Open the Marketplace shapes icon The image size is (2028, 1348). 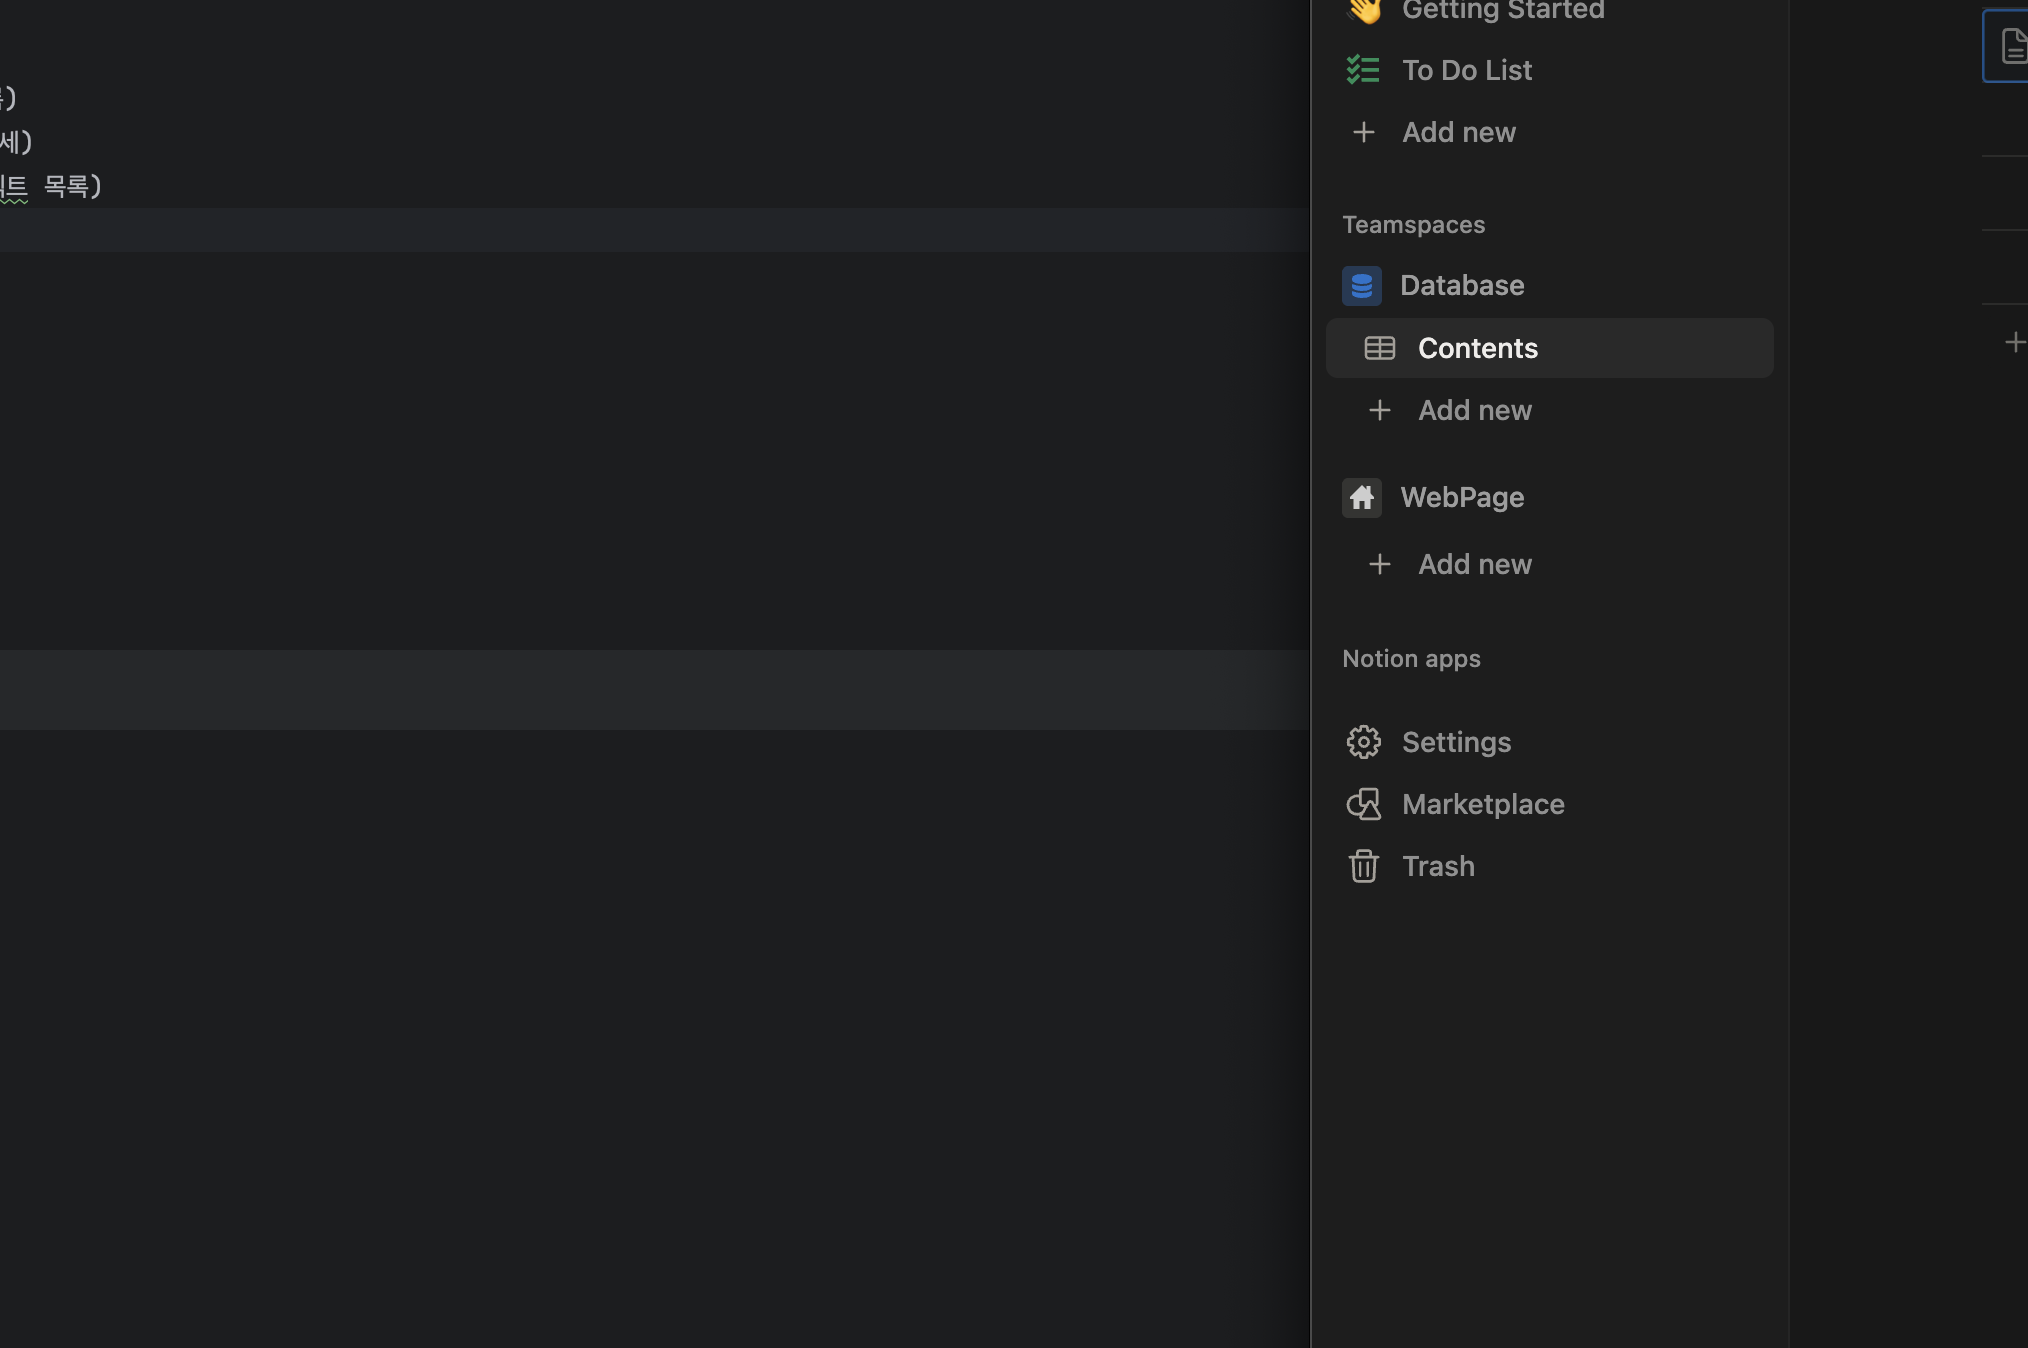pyautogui.click(x=1363, y=804)
